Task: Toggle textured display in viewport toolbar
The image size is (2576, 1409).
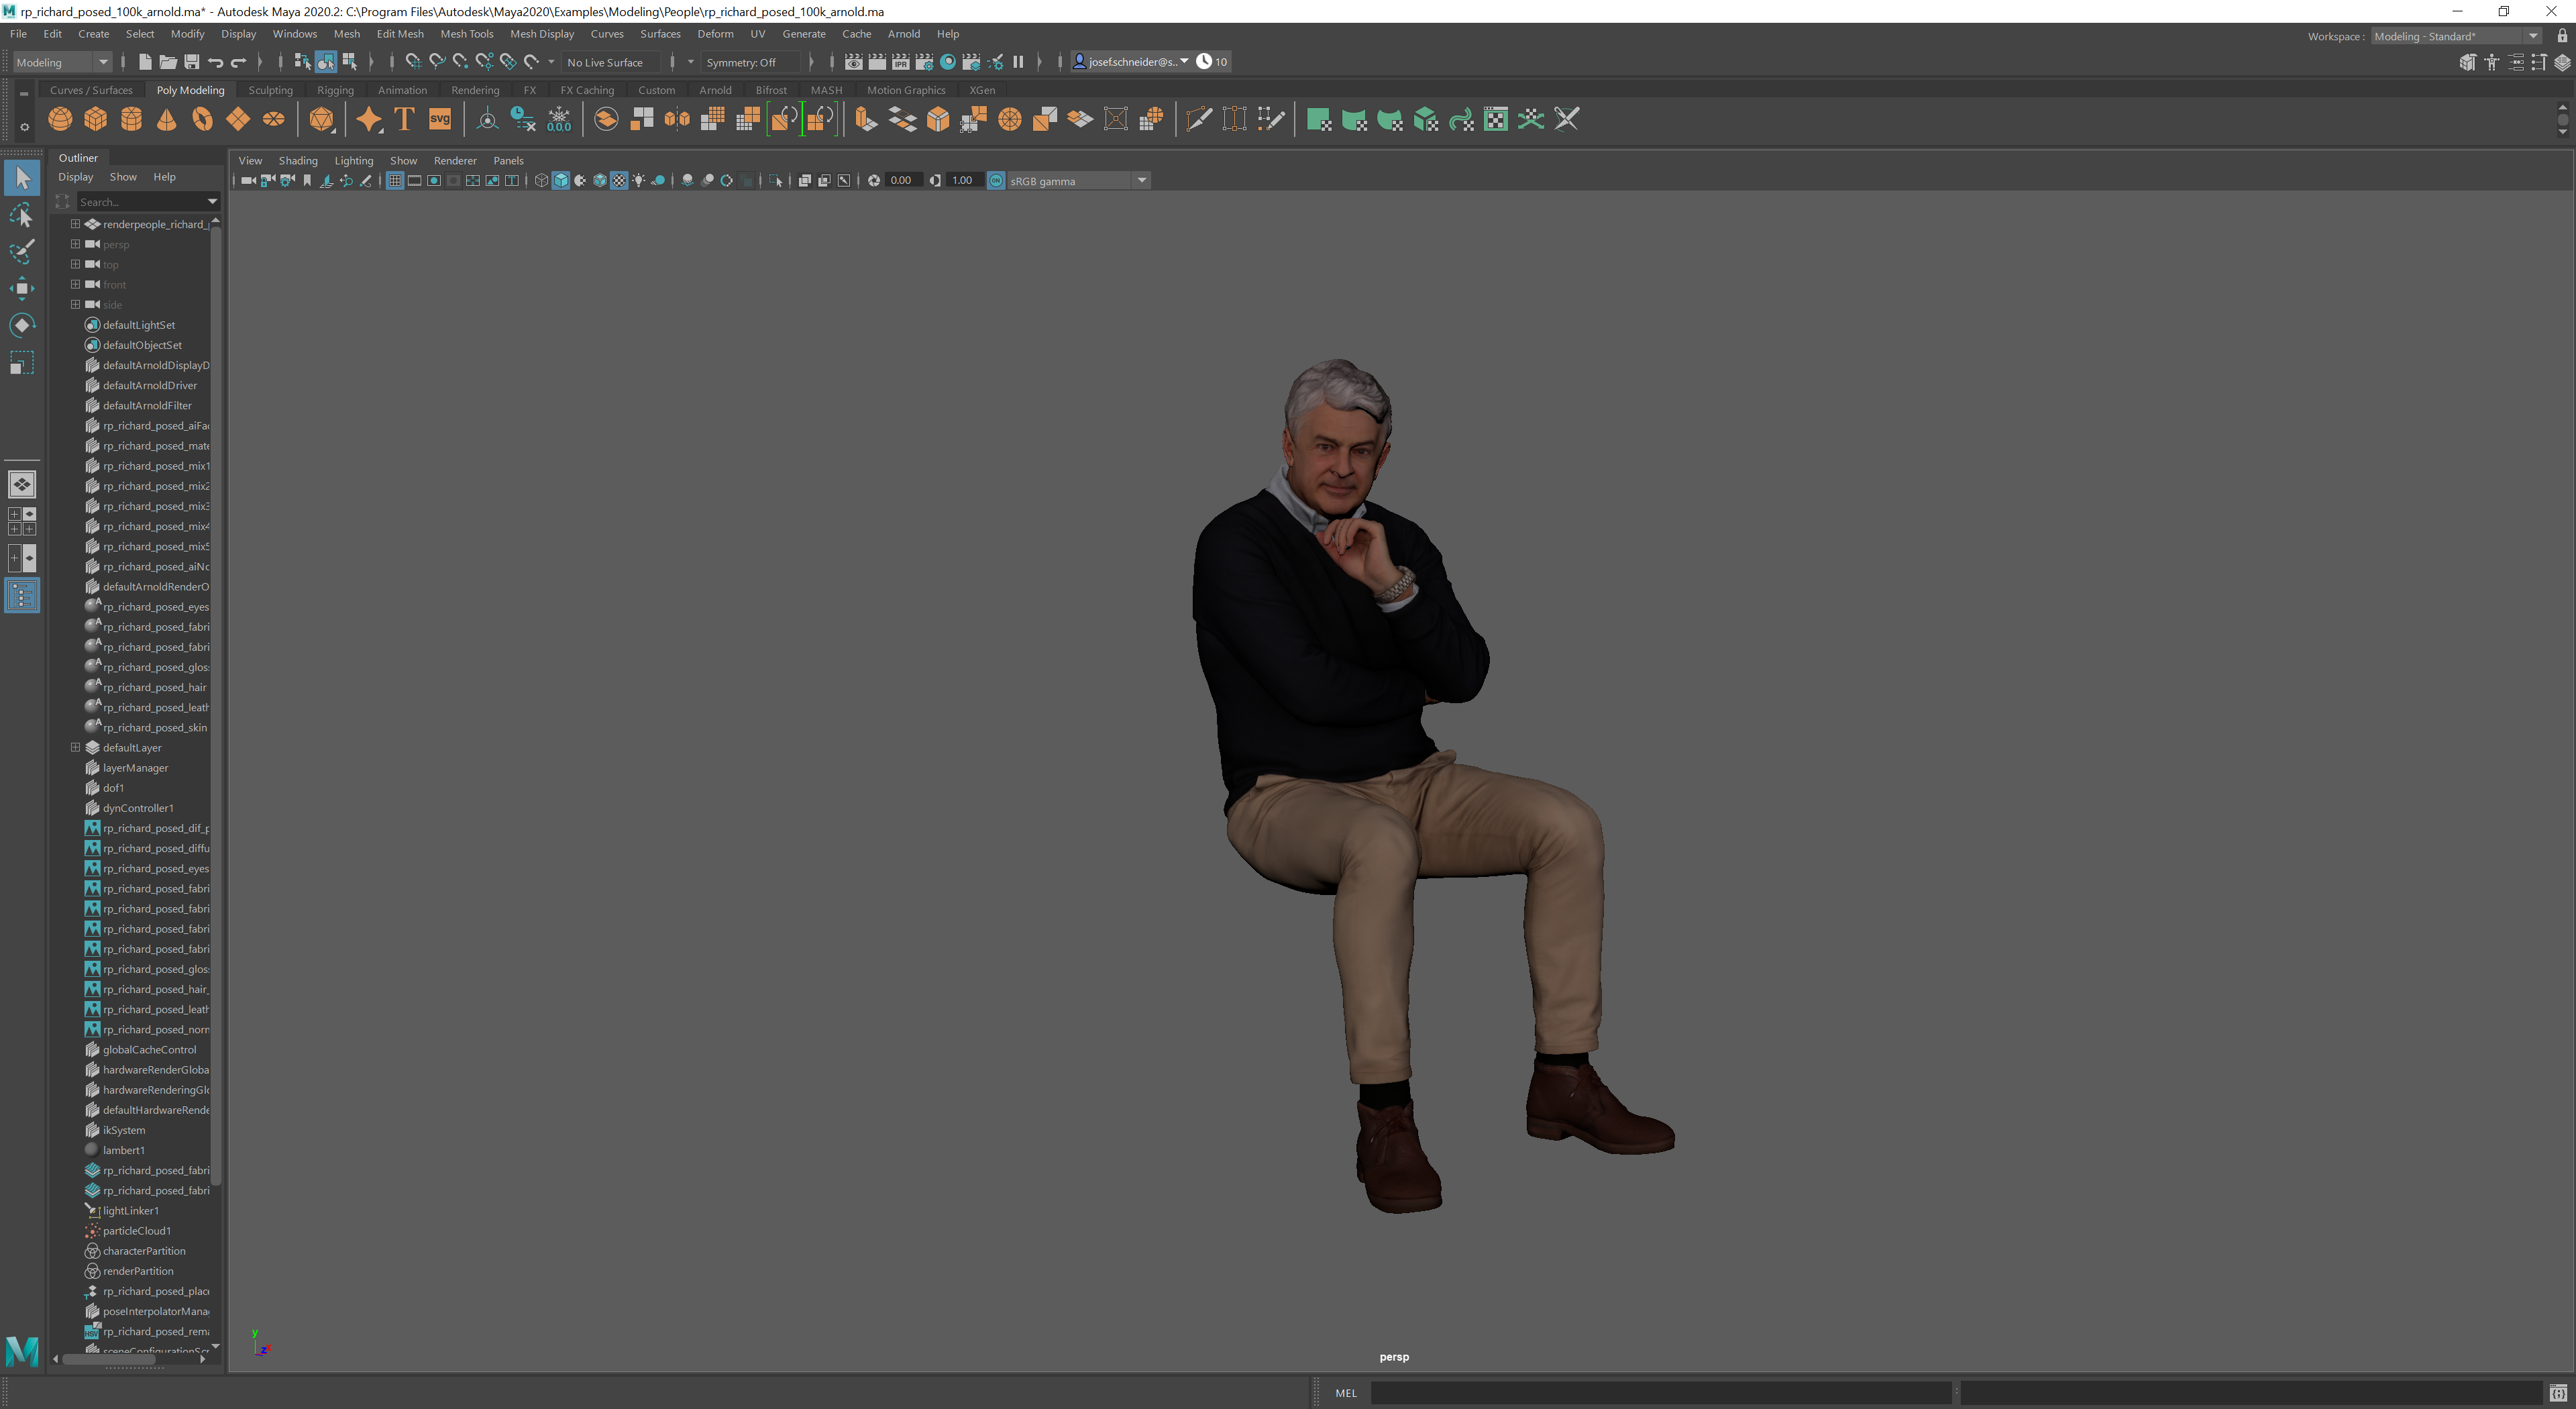Action: click(x=619, y=181)
